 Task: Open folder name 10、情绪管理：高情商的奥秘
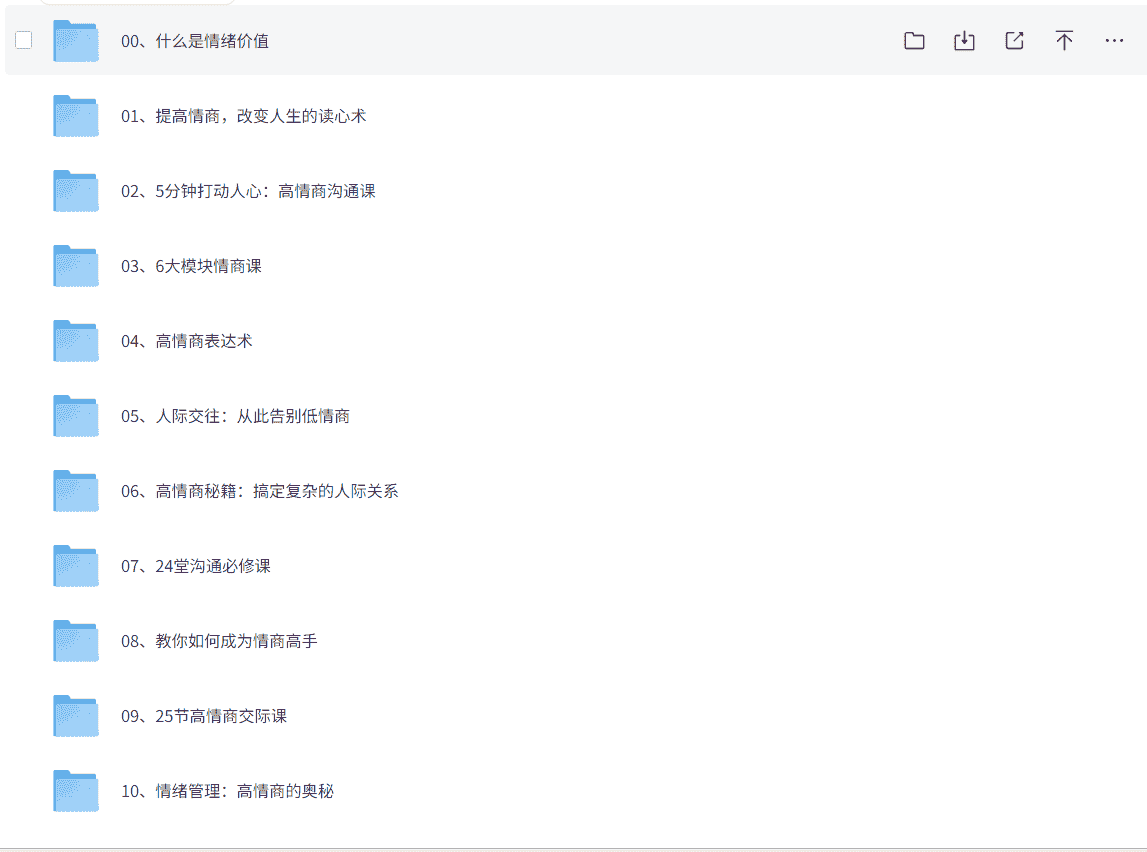coord(227,791)
